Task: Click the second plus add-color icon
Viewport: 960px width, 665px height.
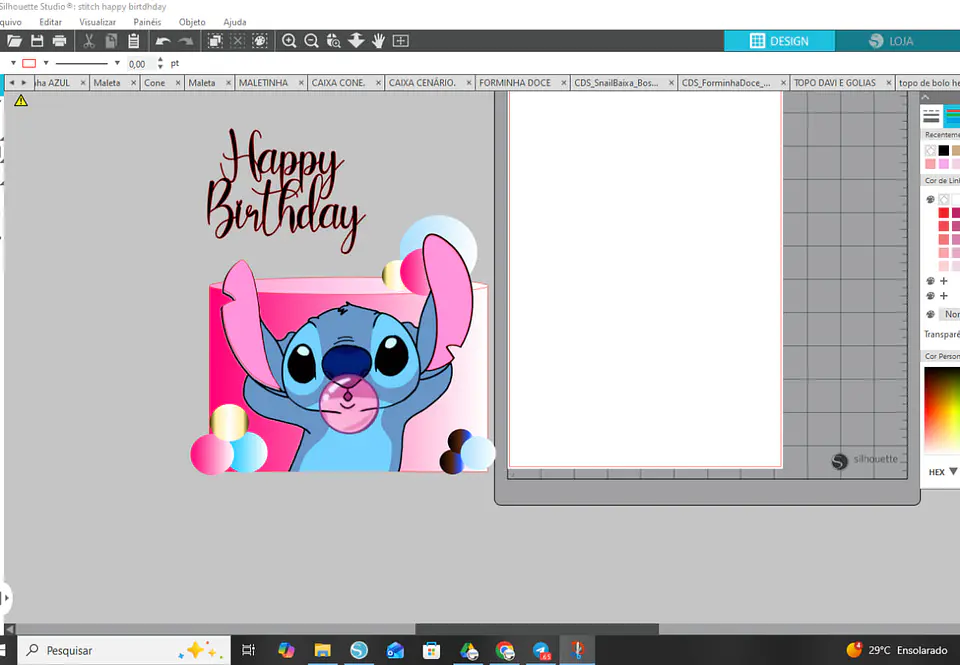Action: (x=943, y=296)
